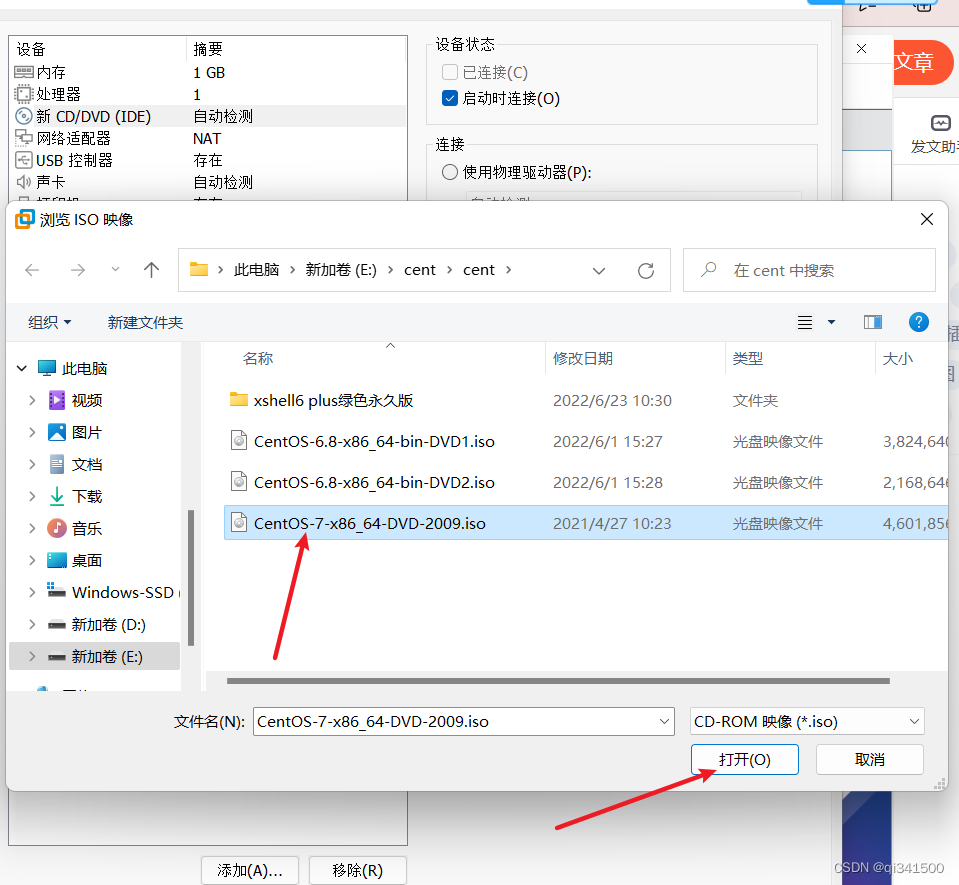Open the 组织 menu
This screenshot has width=959, height=885.
(50, 322)
